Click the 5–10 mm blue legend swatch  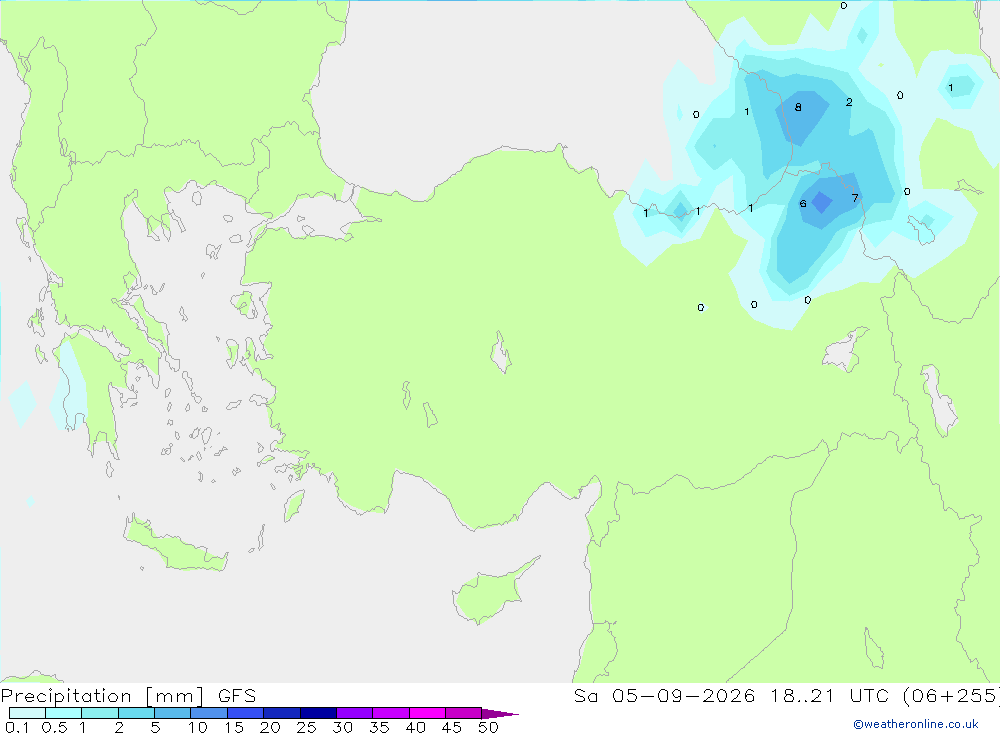172,713
